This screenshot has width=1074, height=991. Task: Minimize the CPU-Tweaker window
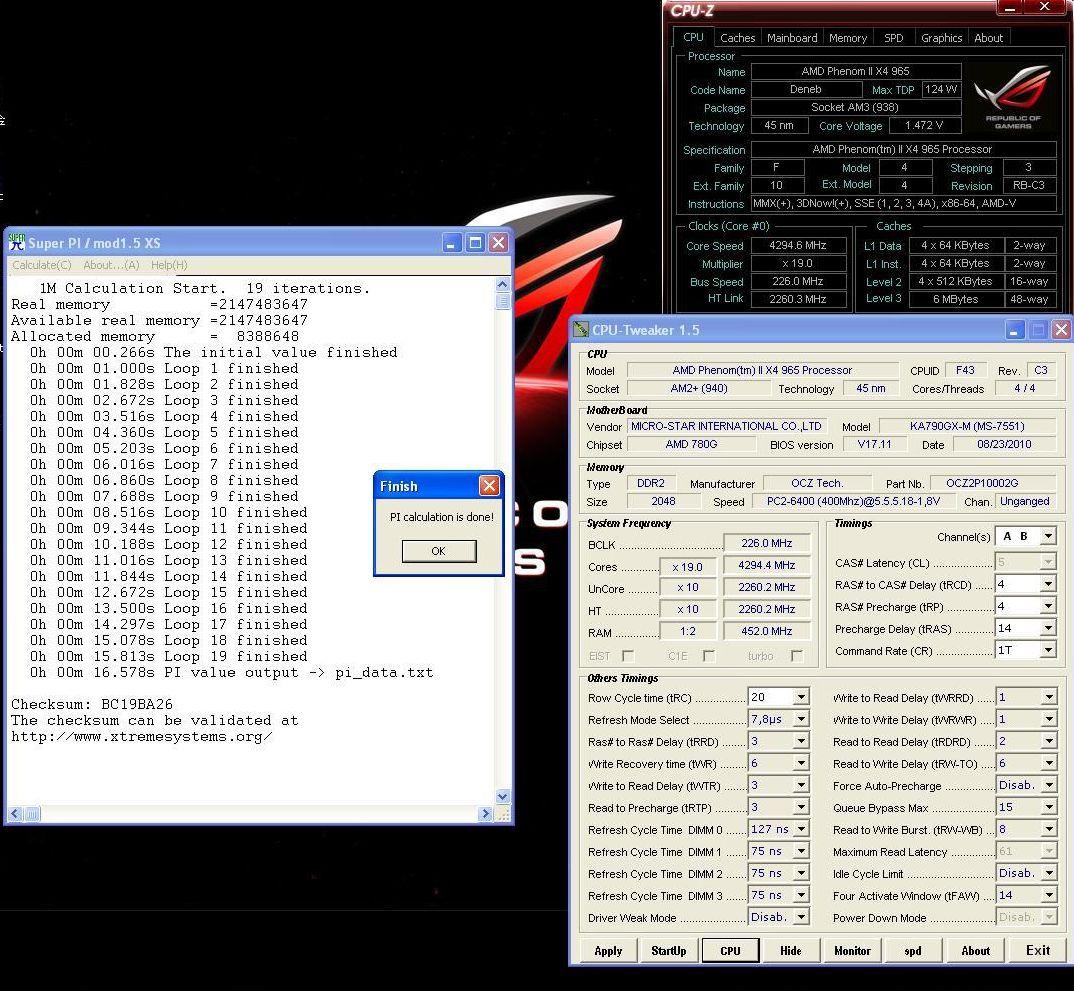click(x=1014, y=330)
